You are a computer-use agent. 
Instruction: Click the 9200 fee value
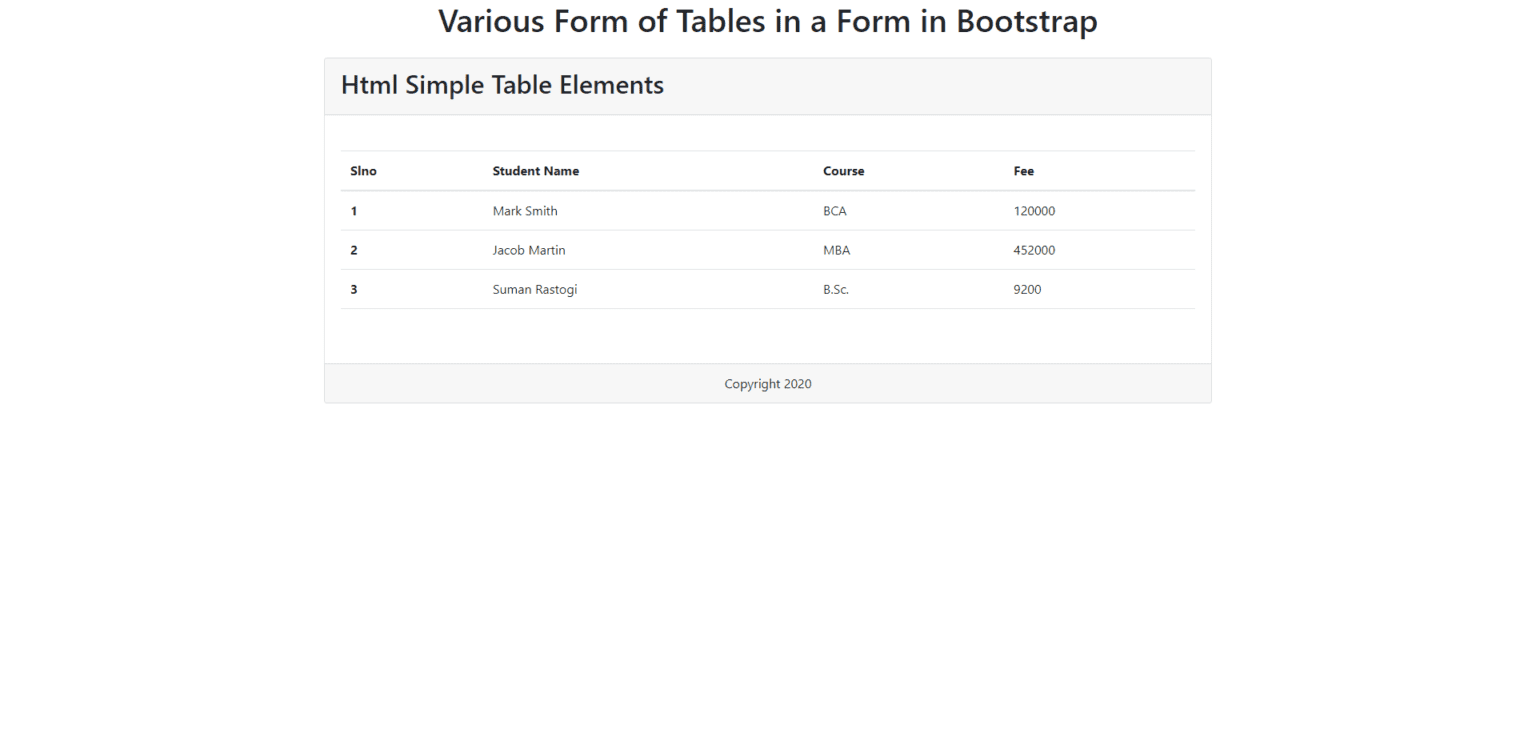(1027, 289)
